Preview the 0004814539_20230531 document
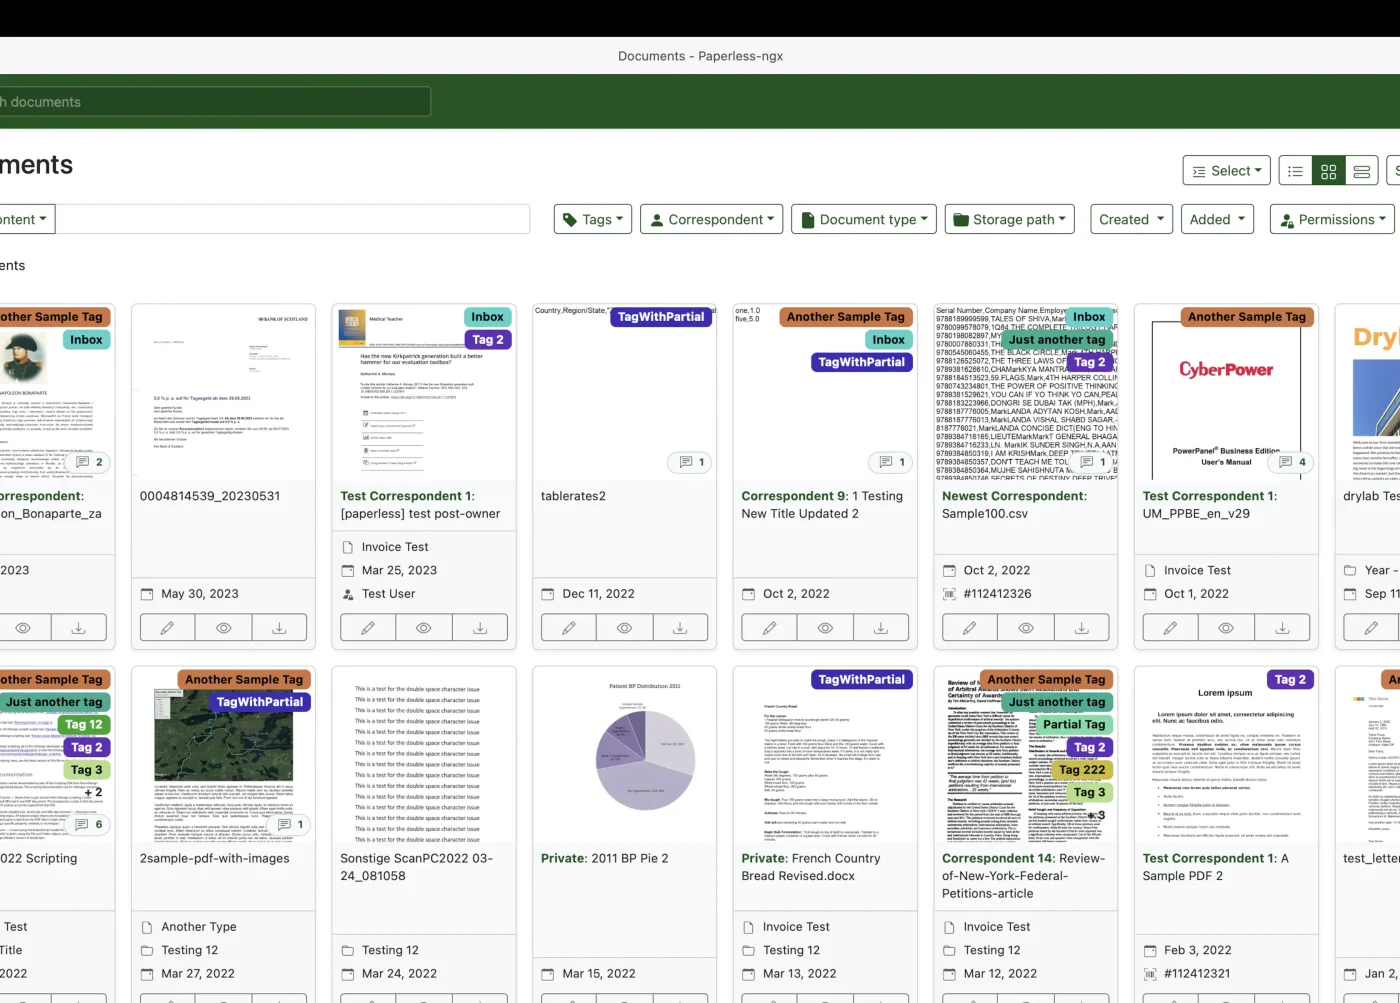This screenshot has width=1400, height=1003. tap(224, 628)
